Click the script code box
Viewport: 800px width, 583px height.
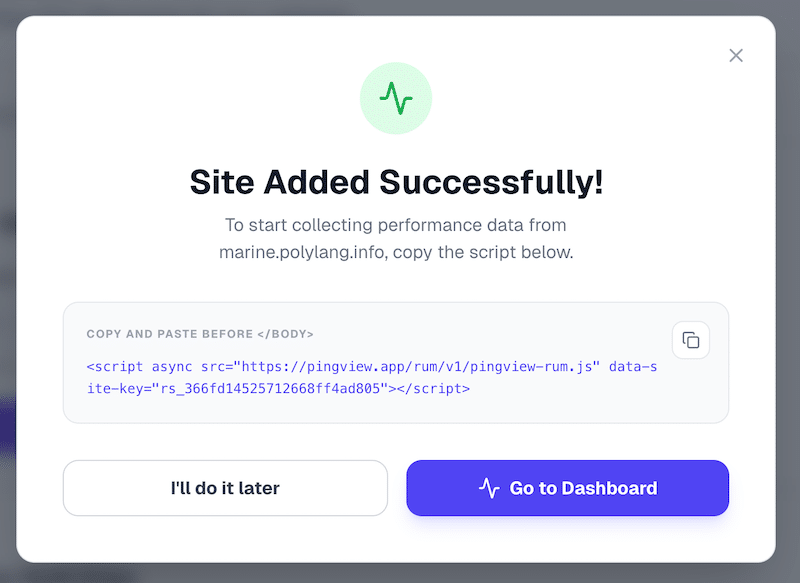(x=396, y=362)
